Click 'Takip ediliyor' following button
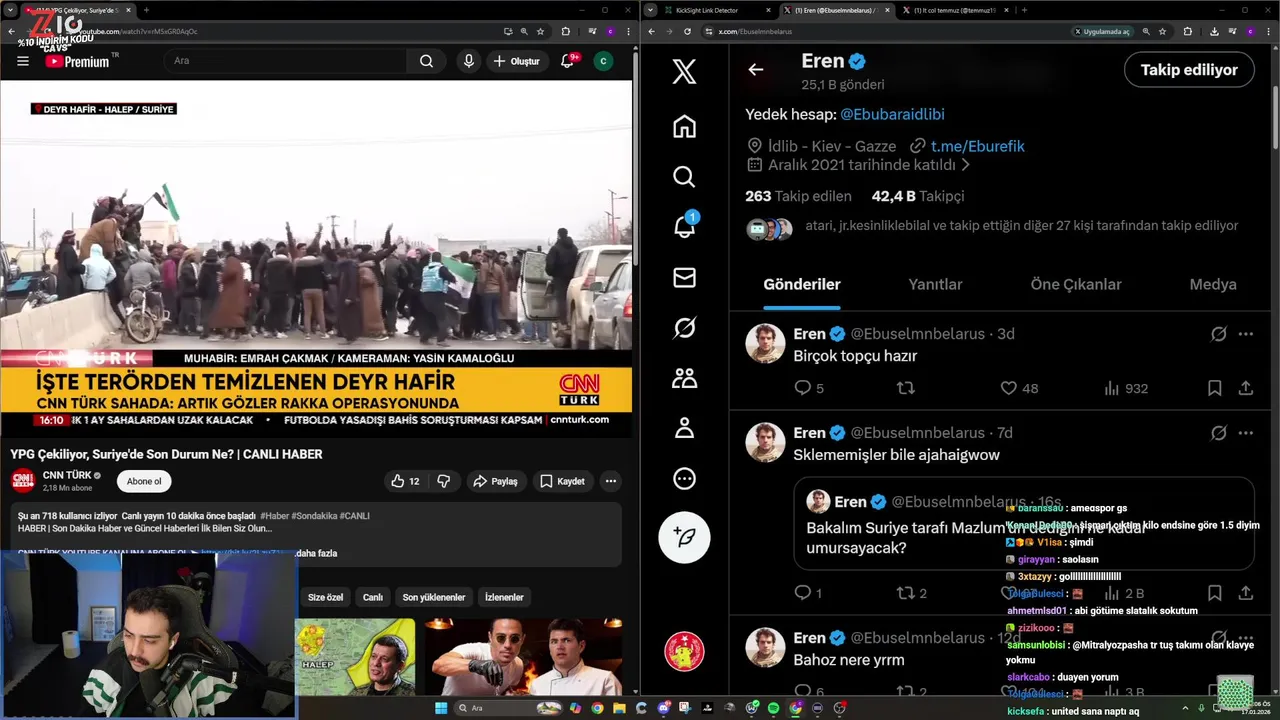 tap(1189, 70)
